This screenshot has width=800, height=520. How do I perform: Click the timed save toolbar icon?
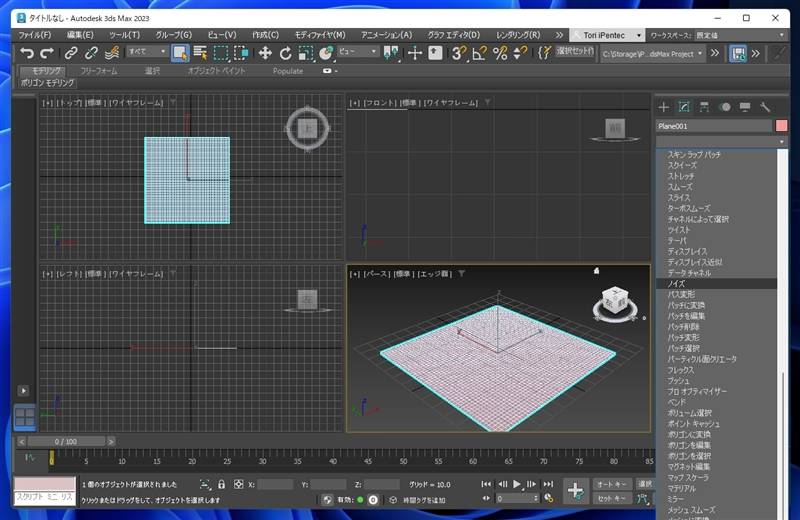[x=738, y=53]
